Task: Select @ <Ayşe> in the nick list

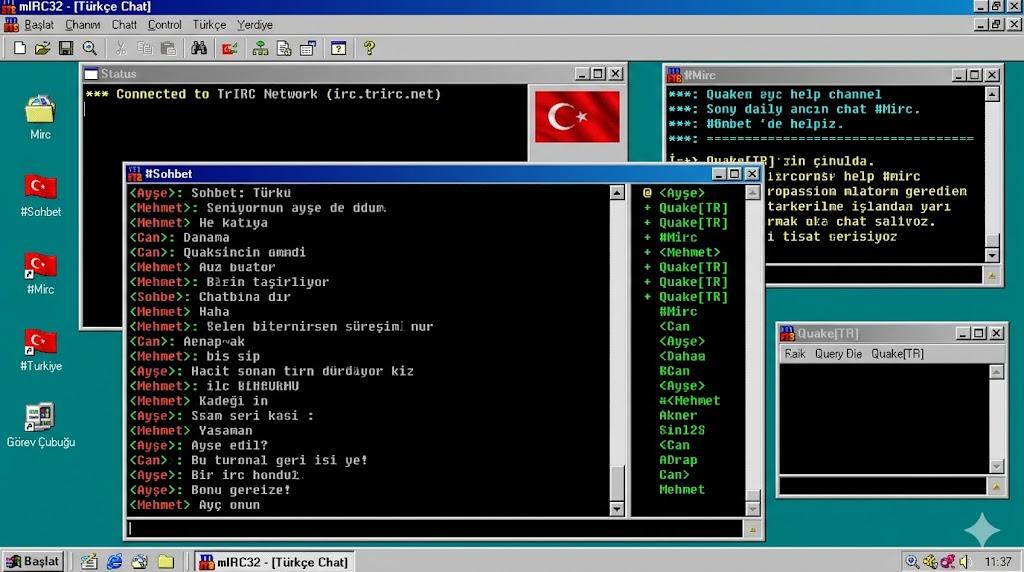Action: pyautogui.click(x=673, y=193)
